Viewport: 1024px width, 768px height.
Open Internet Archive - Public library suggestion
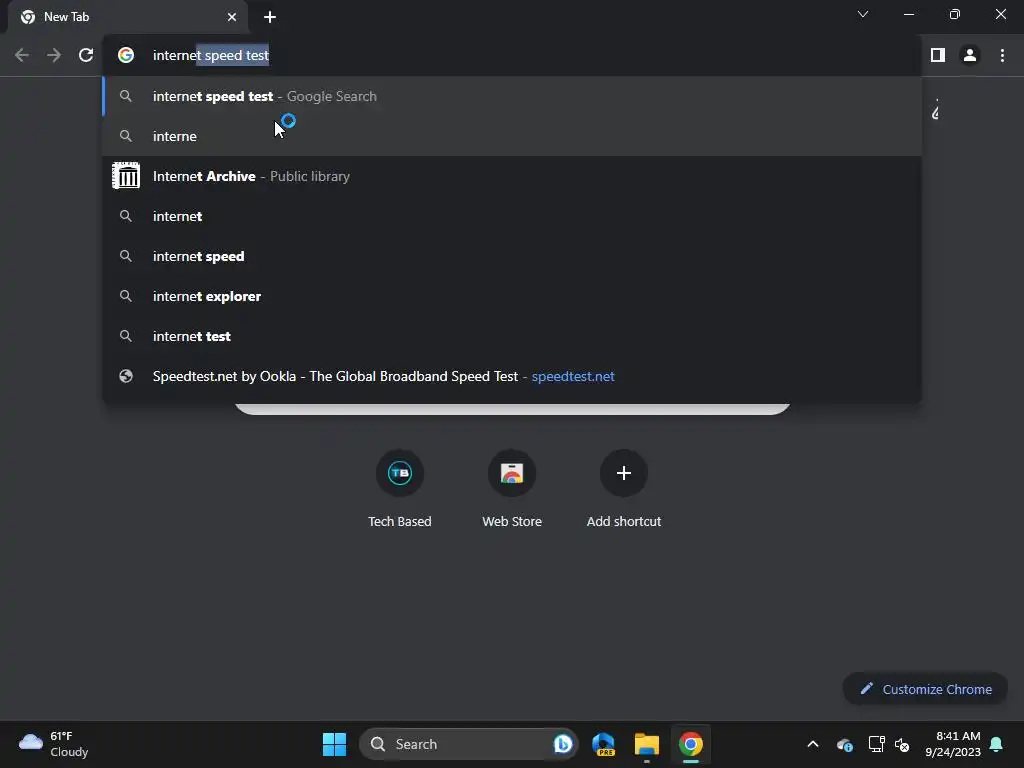(x=512, y=176)
